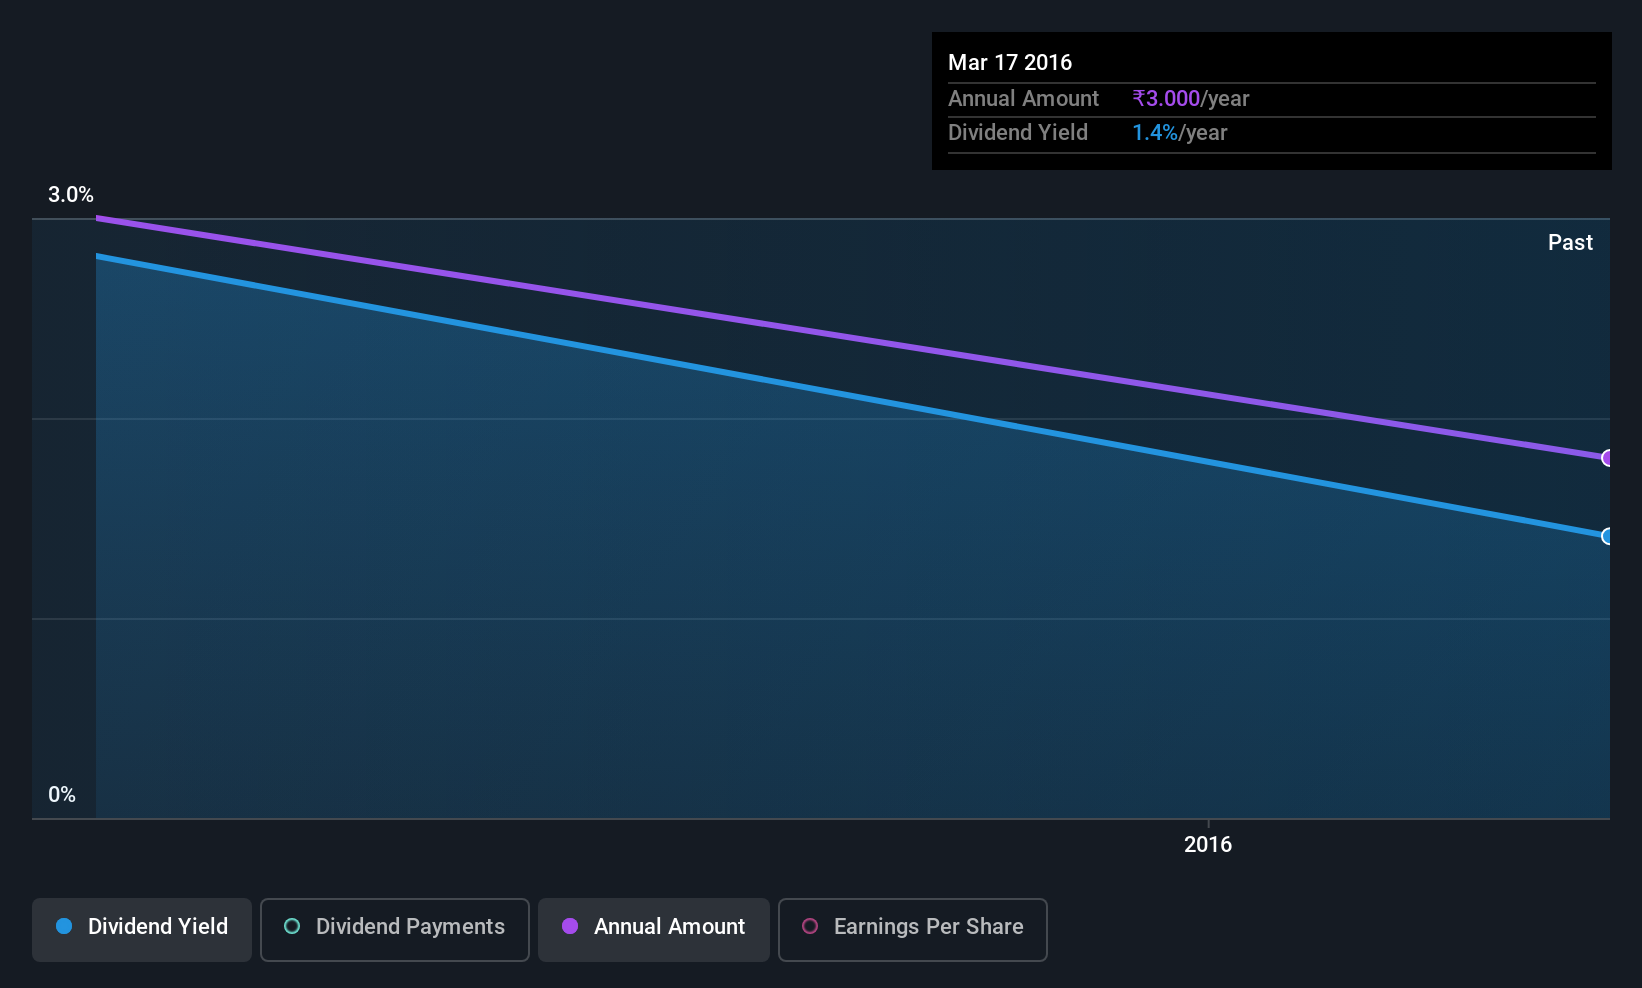
Task: Click the 3.0% y-axis label
Action: (71, 194)
